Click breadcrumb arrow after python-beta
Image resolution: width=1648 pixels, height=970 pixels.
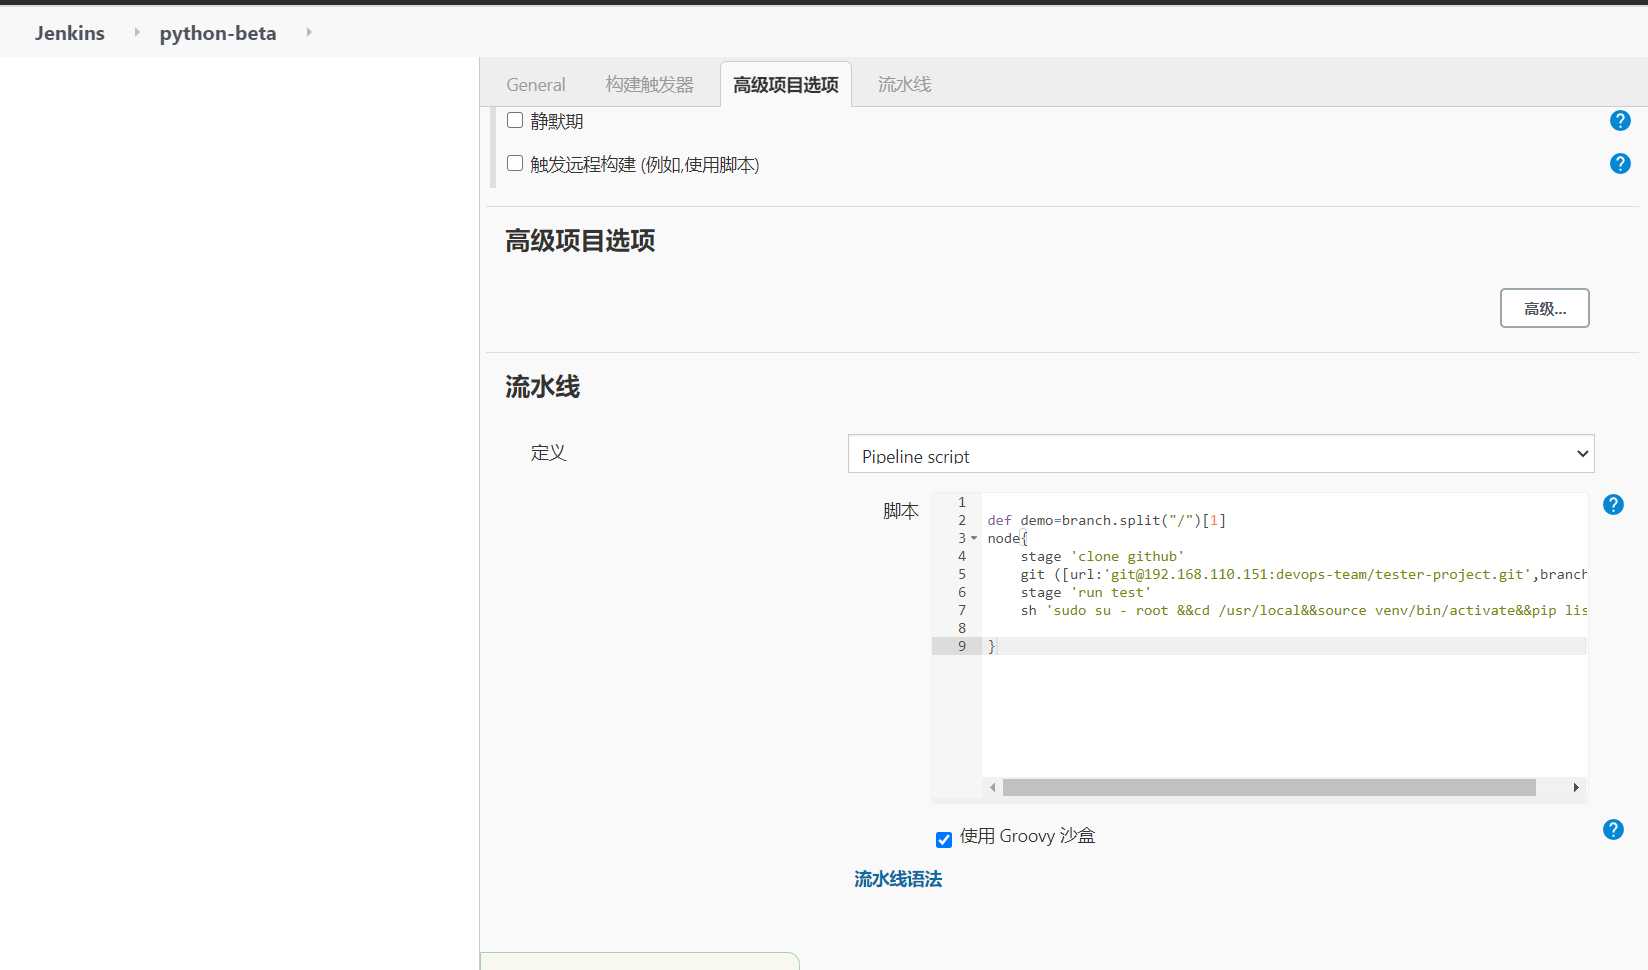(x=309, y=32)
